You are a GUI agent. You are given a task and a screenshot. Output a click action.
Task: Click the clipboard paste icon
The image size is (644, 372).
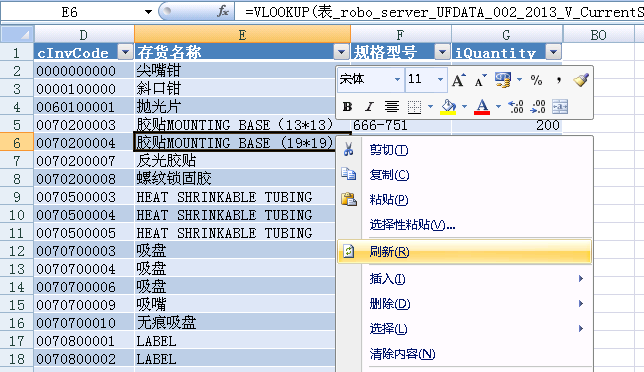[x=349, y=199]
